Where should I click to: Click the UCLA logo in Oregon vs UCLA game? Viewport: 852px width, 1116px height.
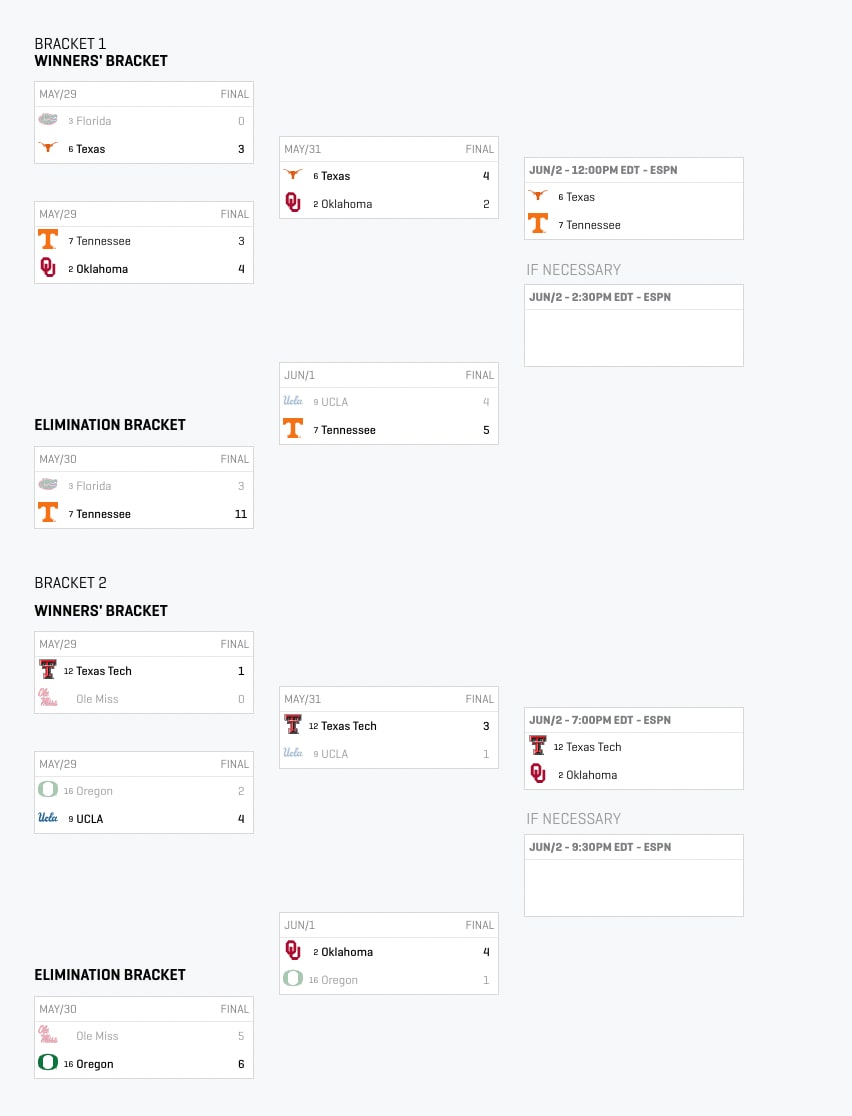click(x=48, y=818)
